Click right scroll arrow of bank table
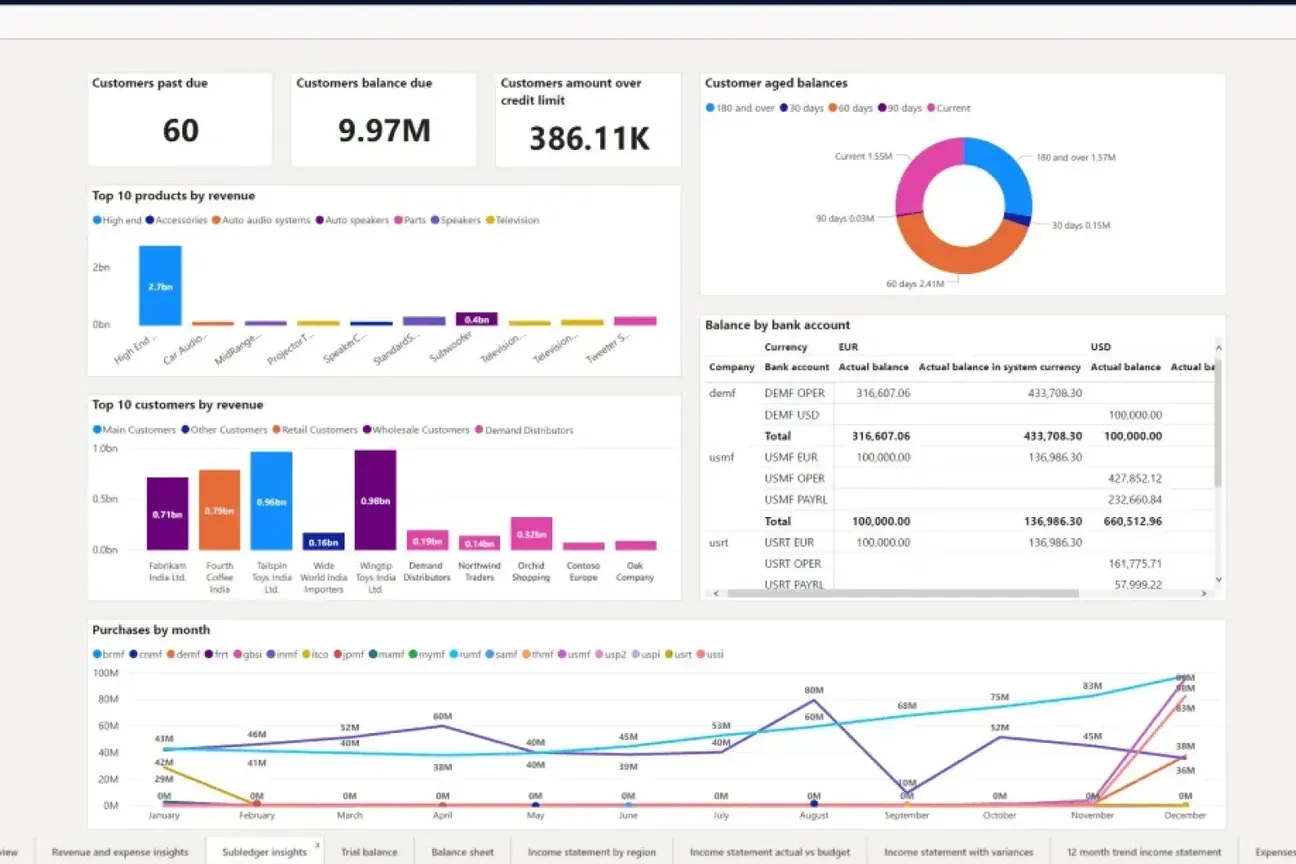 1204,593
